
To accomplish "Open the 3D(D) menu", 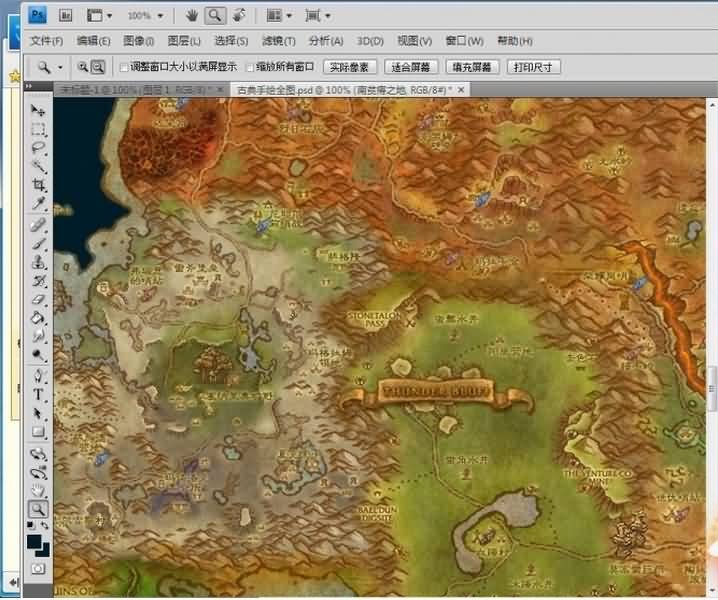I will pyautogui.click(x=370, y=41).
